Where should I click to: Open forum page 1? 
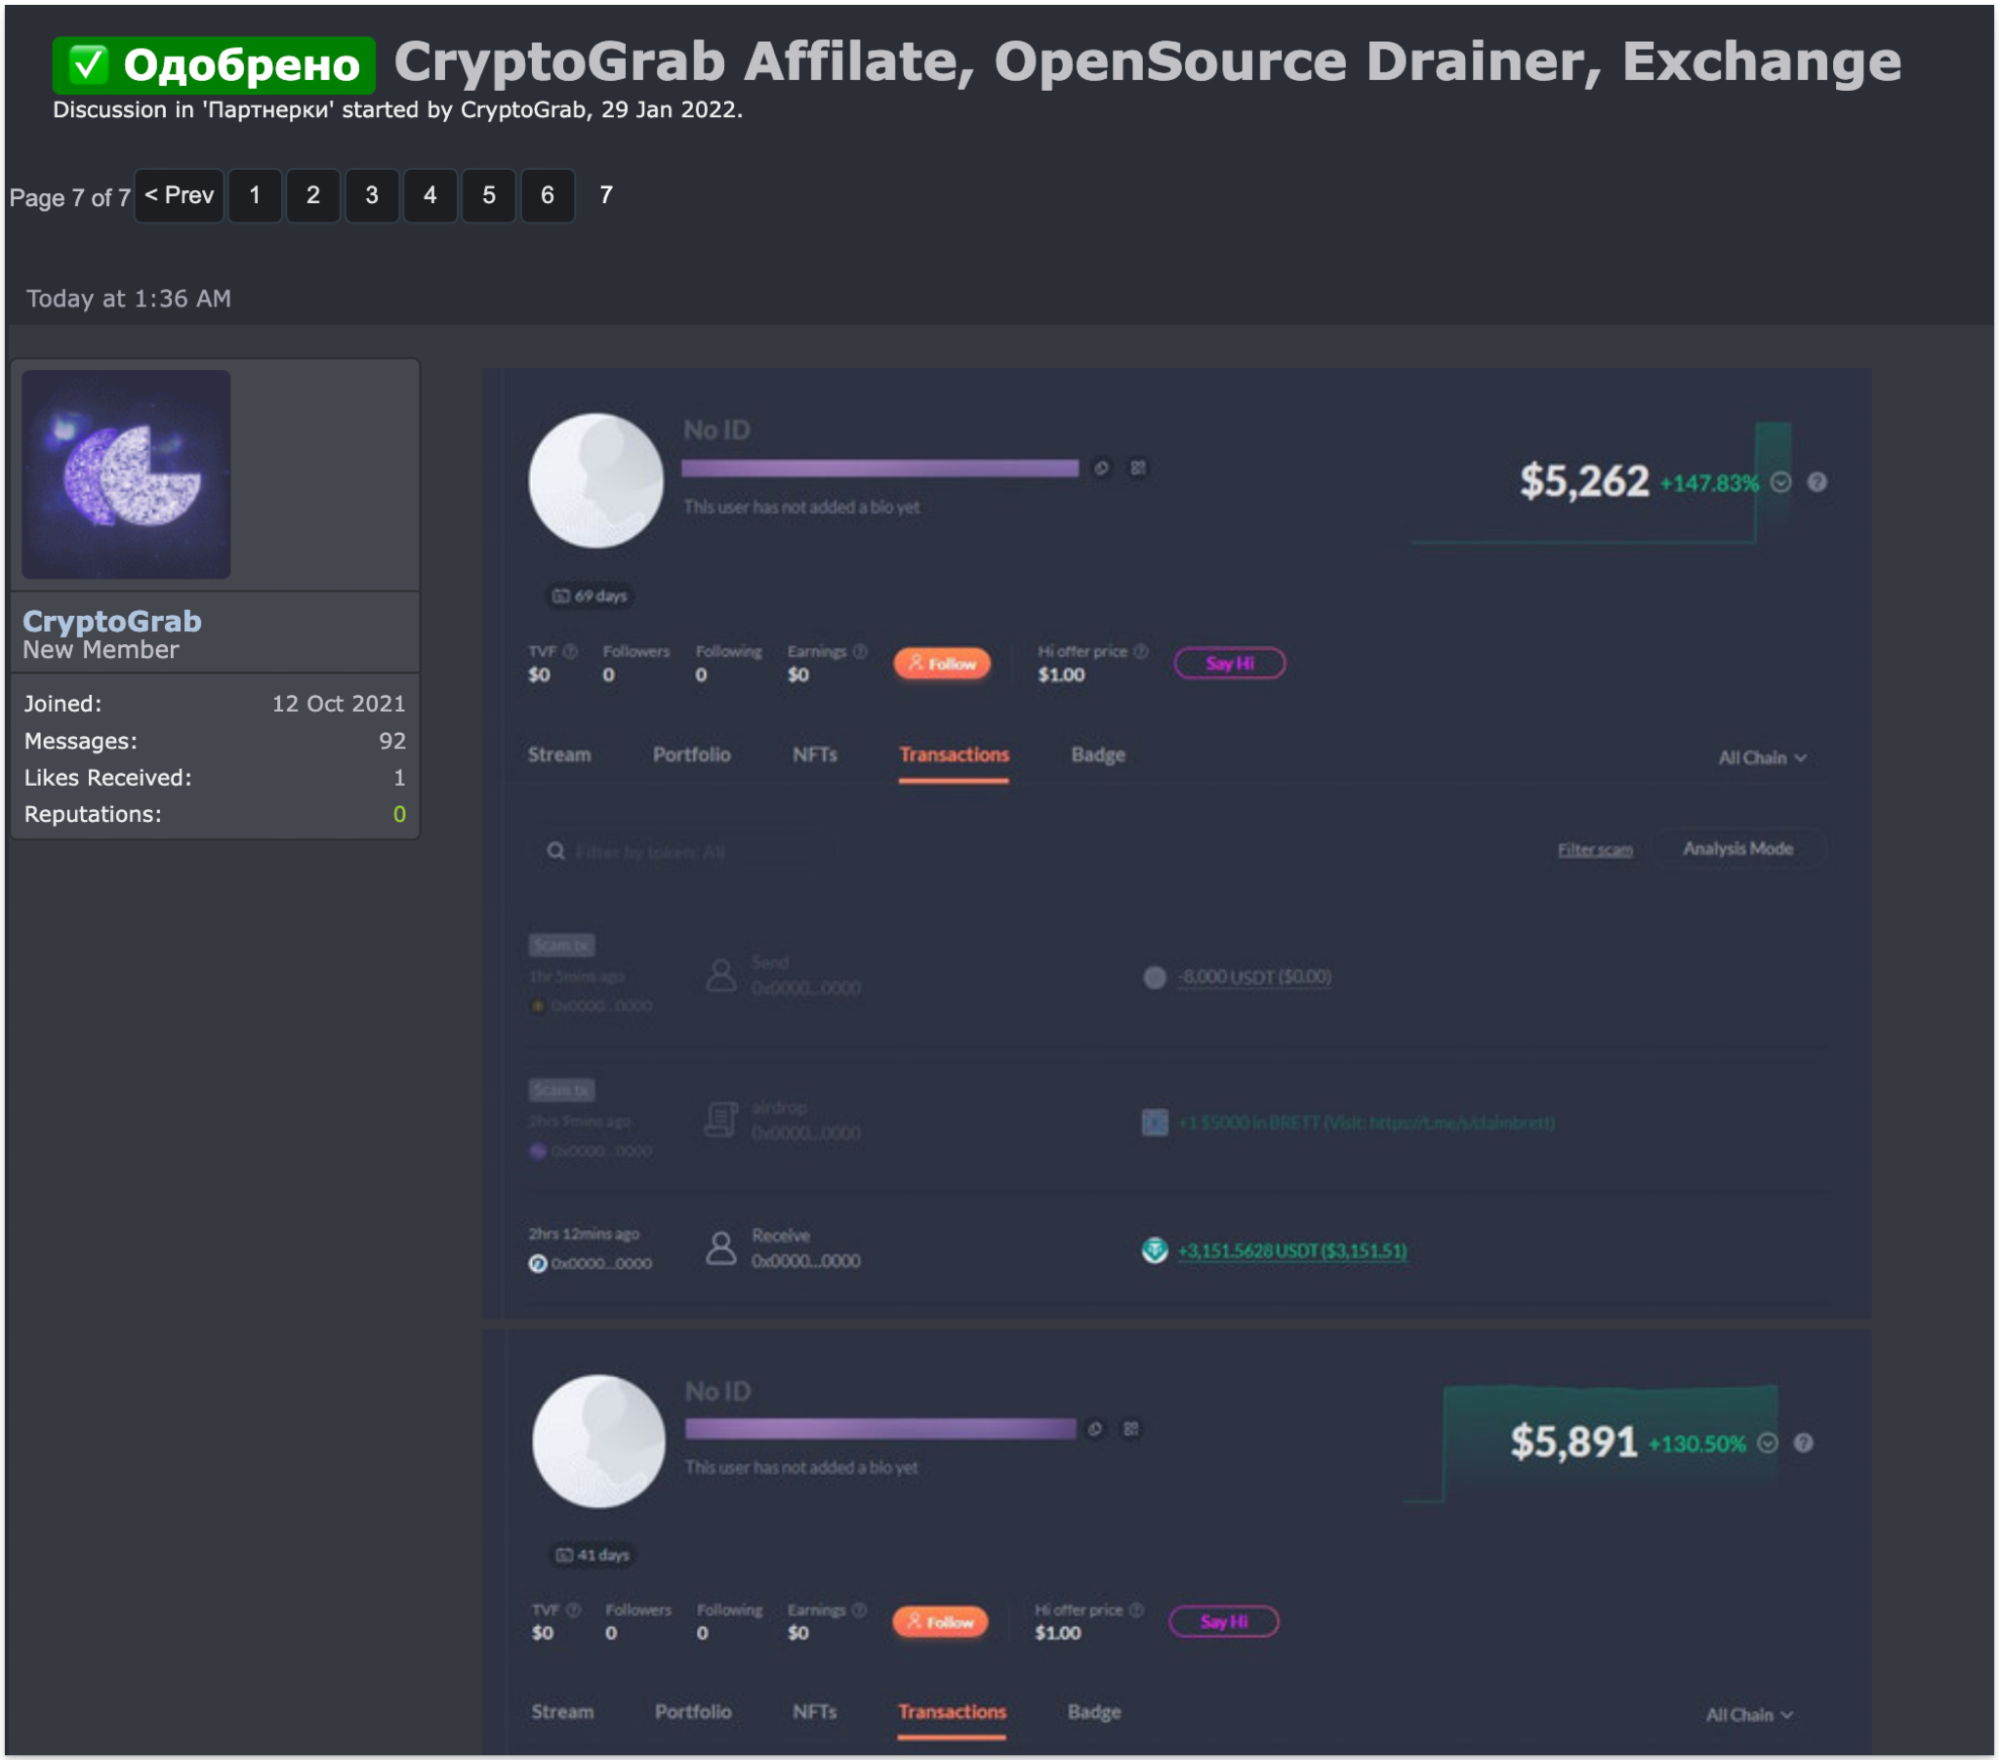[x=255, y=195]
